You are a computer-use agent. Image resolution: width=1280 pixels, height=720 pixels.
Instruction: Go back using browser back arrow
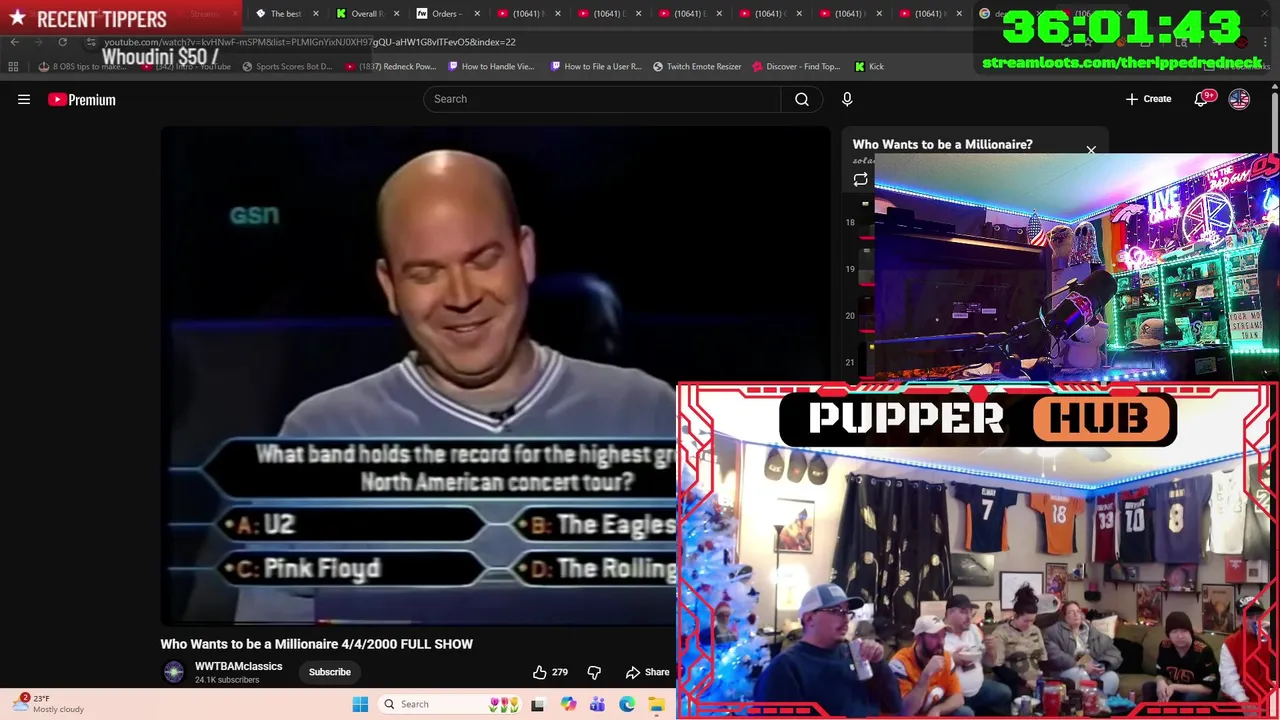pos(14,42)
